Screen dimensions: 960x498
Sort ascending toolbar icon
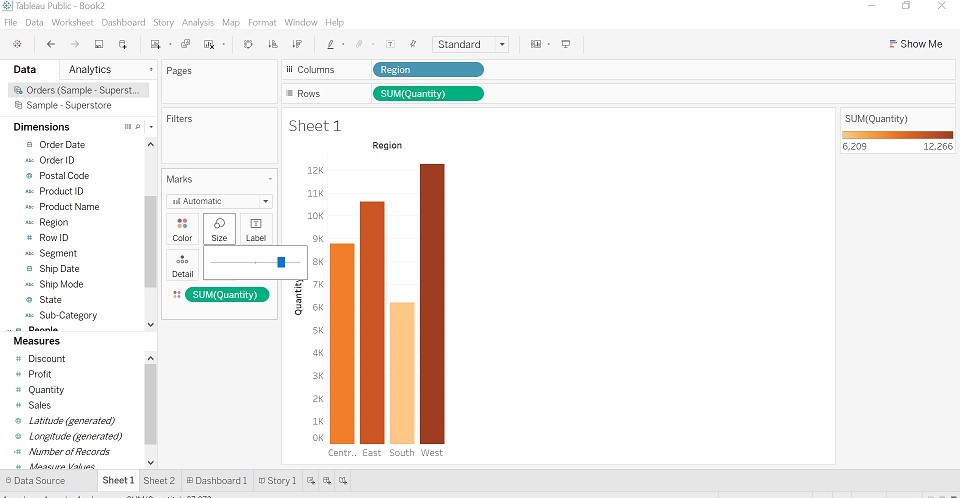[273, 44]
